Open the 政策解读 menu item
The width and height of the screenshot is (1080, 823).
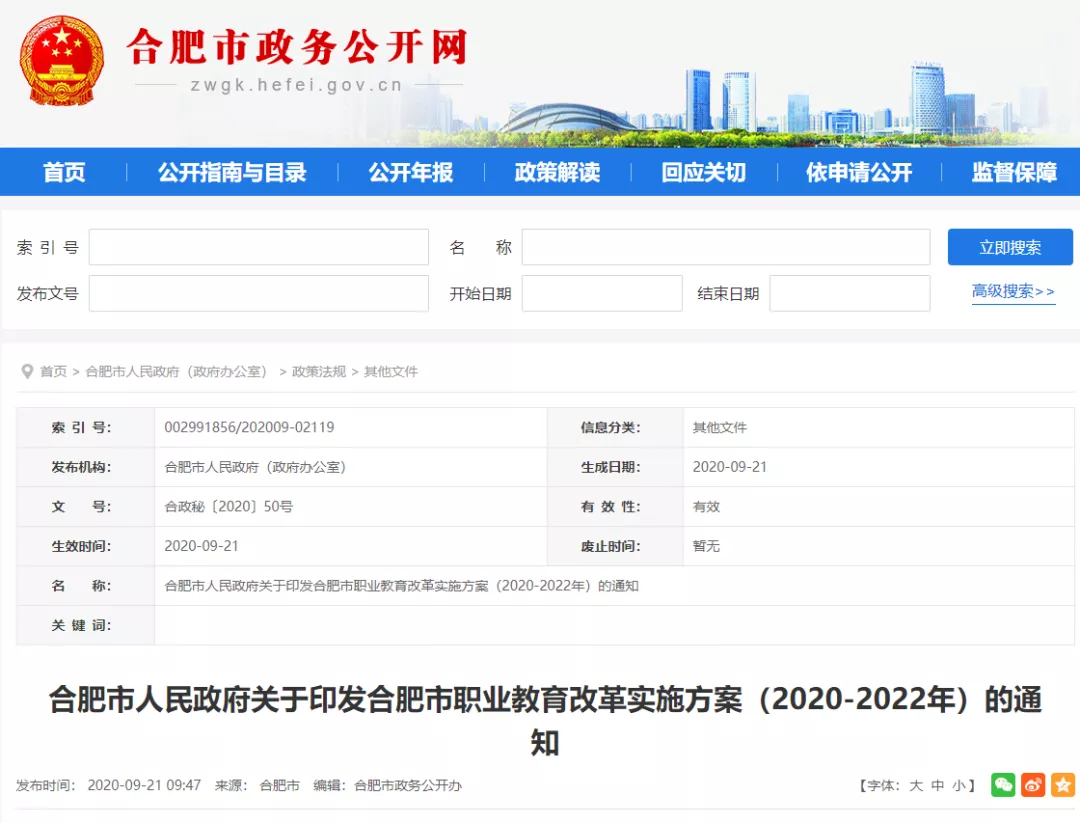(557, 172)
